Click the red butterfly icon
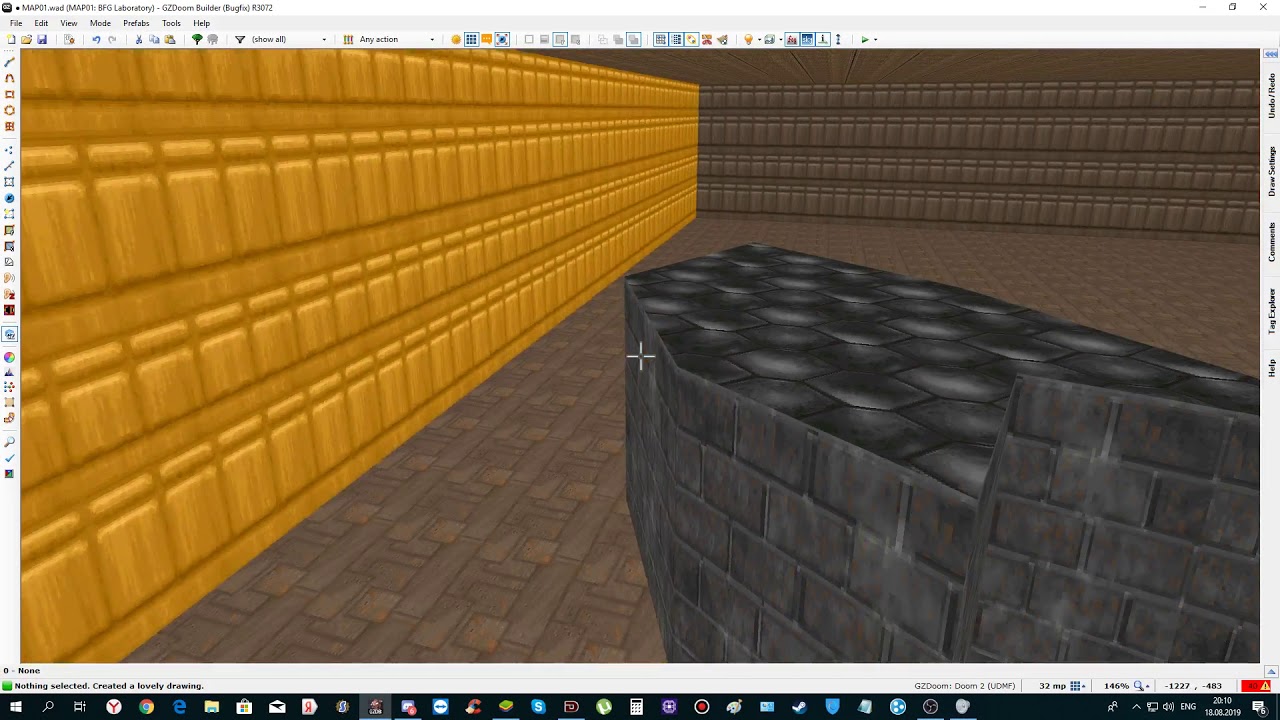Image resolution: width=1280 pixels, height=720 pixels. (707, 39)
